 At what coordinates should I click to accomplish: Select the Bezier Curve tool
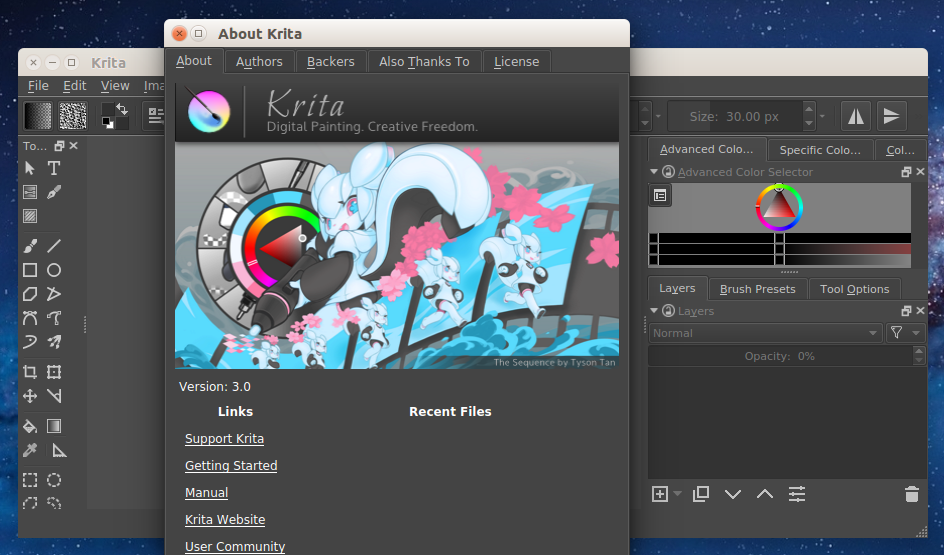coord(30,318)
